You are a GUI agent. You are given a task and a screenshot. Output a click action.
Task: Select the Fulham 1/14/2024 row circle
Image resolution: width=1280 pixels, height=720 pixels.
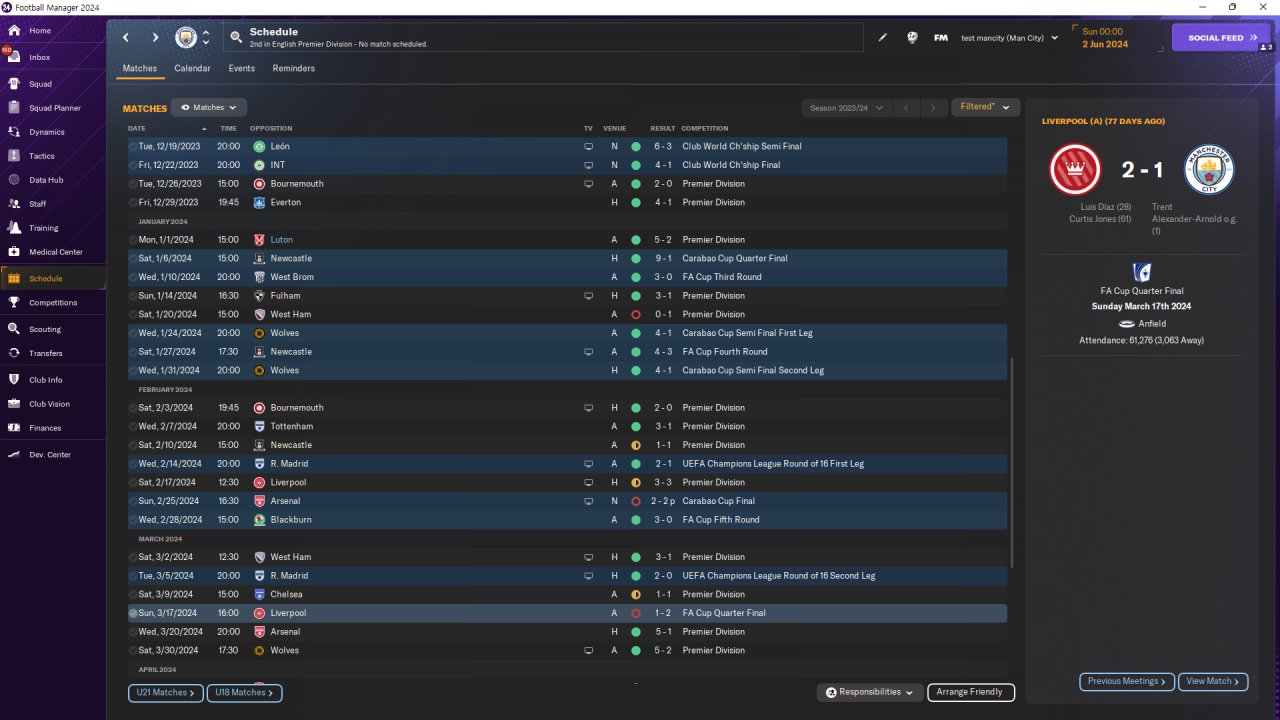click(133, 296)
